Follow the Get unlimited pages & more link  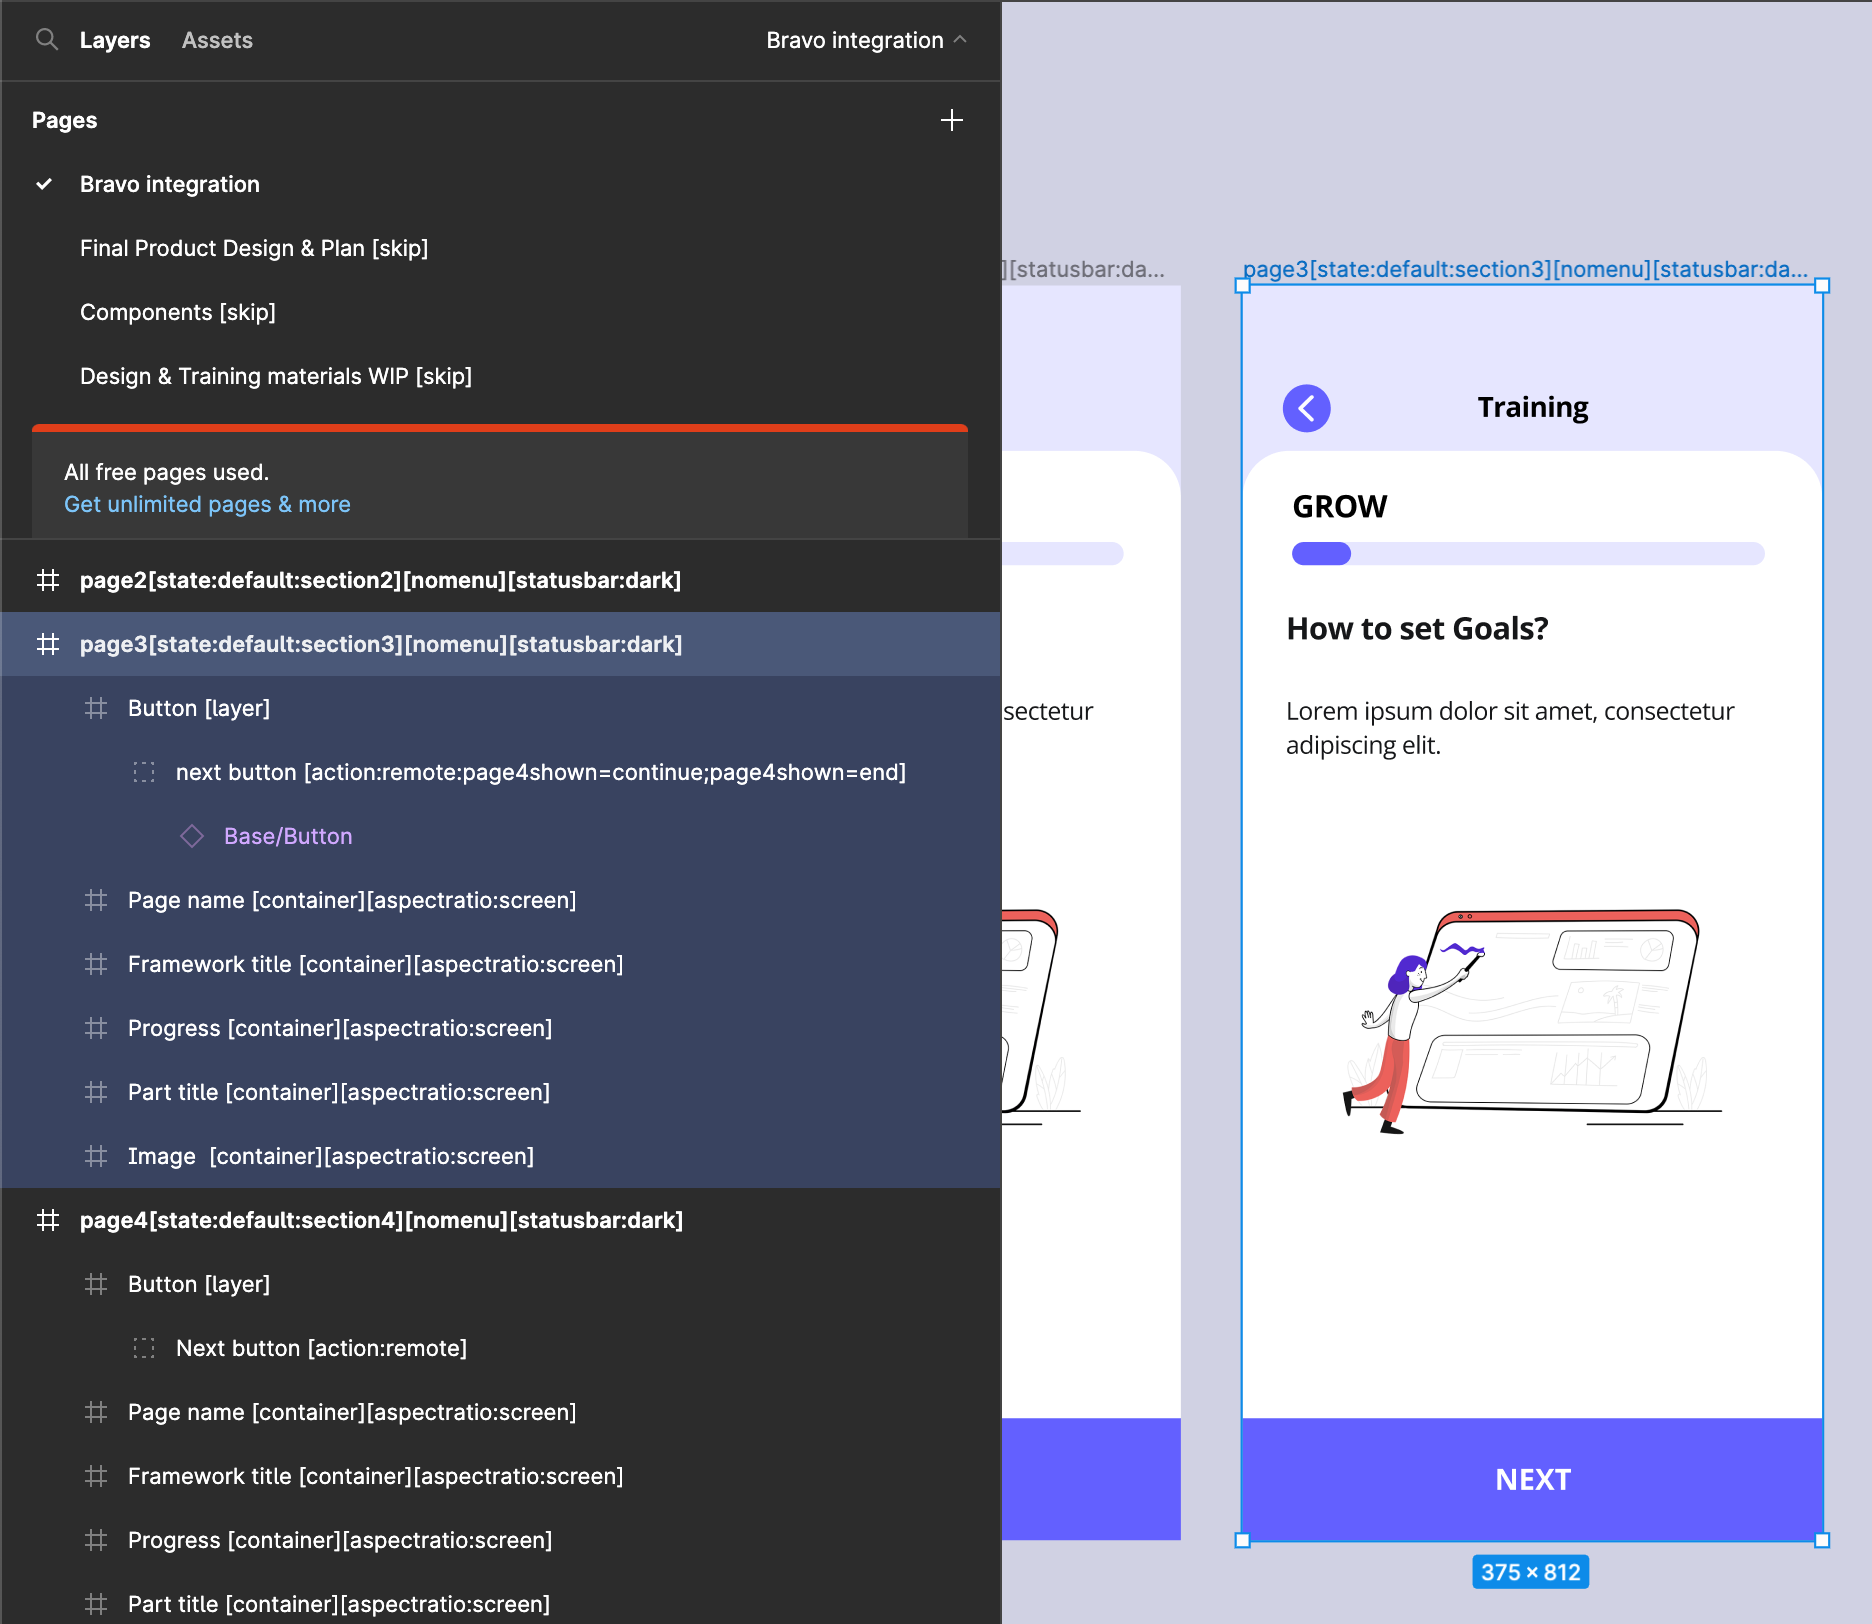tap(207, 504)
